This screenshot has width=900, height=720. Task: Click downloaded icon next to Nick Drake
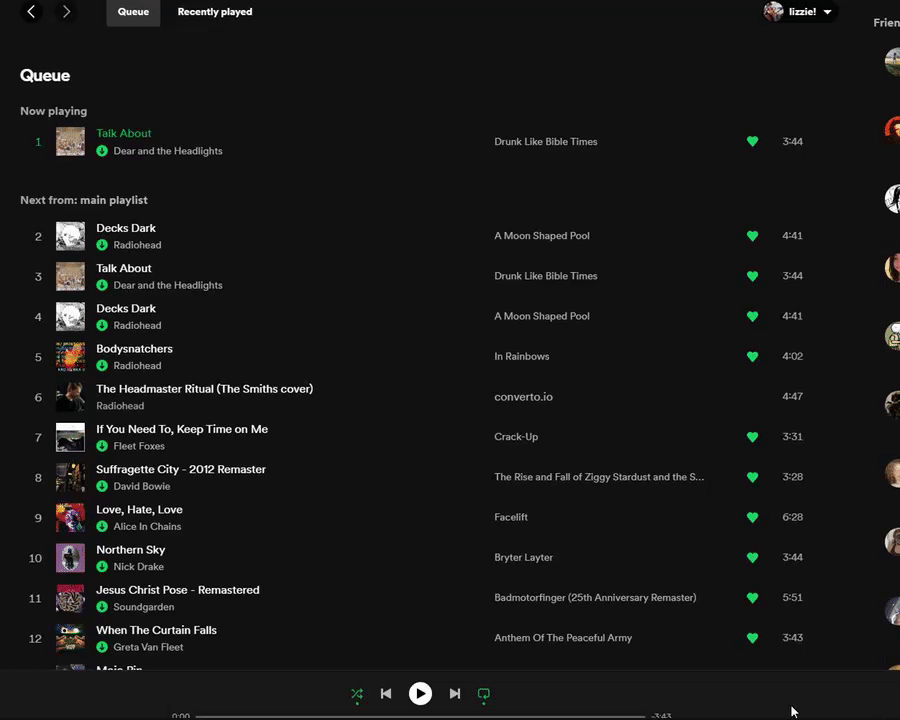tap(102, 567)
